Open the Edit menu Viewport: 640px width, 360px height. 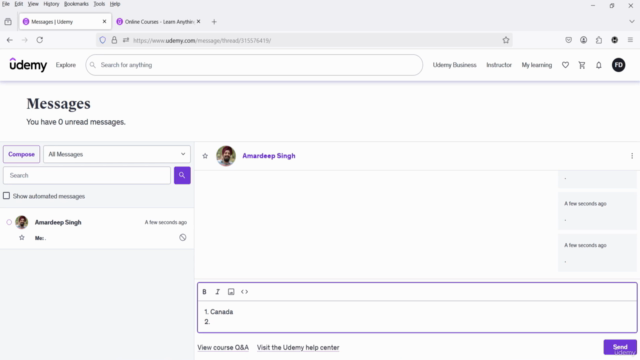[19, 4]
